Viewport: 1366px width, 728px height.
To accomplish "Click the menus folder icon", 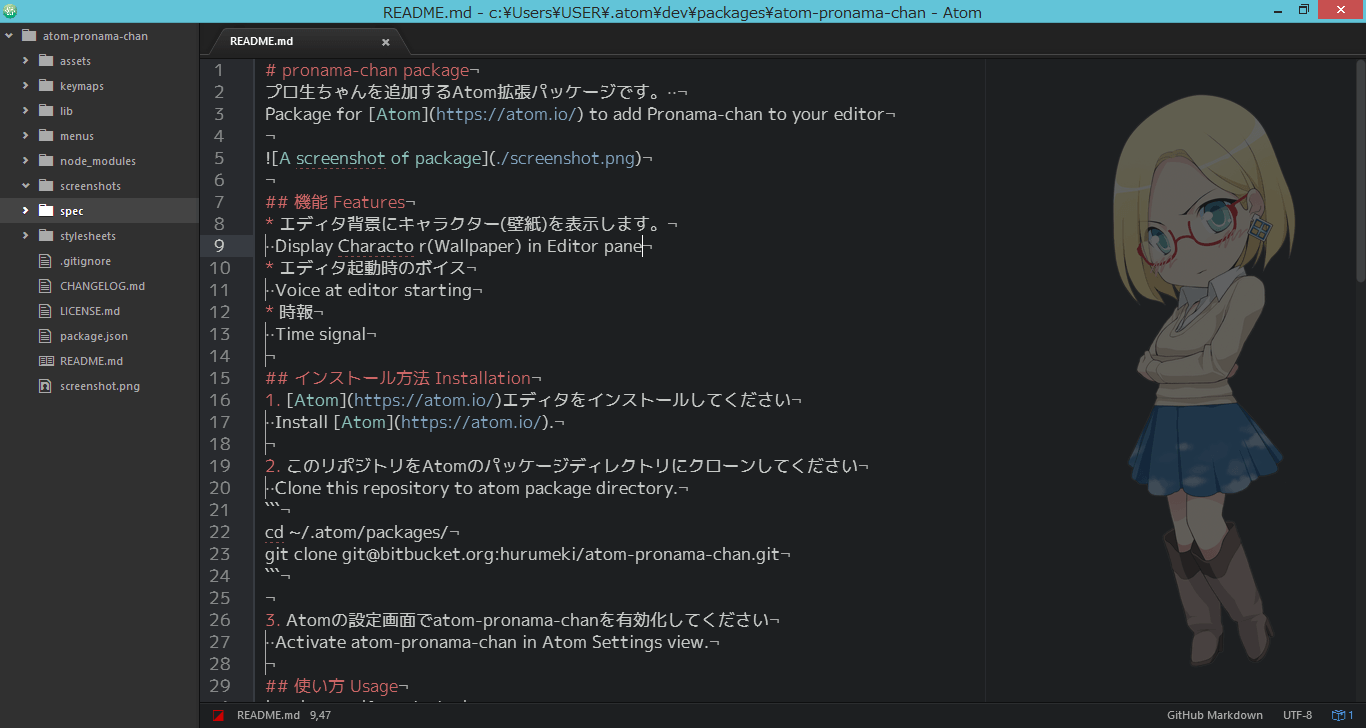I will coord(45,136).
